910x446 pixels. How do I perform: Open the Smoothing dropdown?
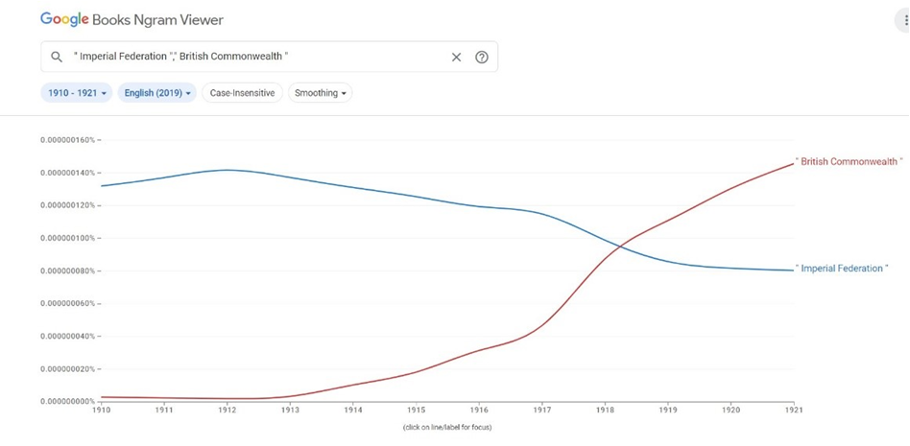(x=320, y=93)
